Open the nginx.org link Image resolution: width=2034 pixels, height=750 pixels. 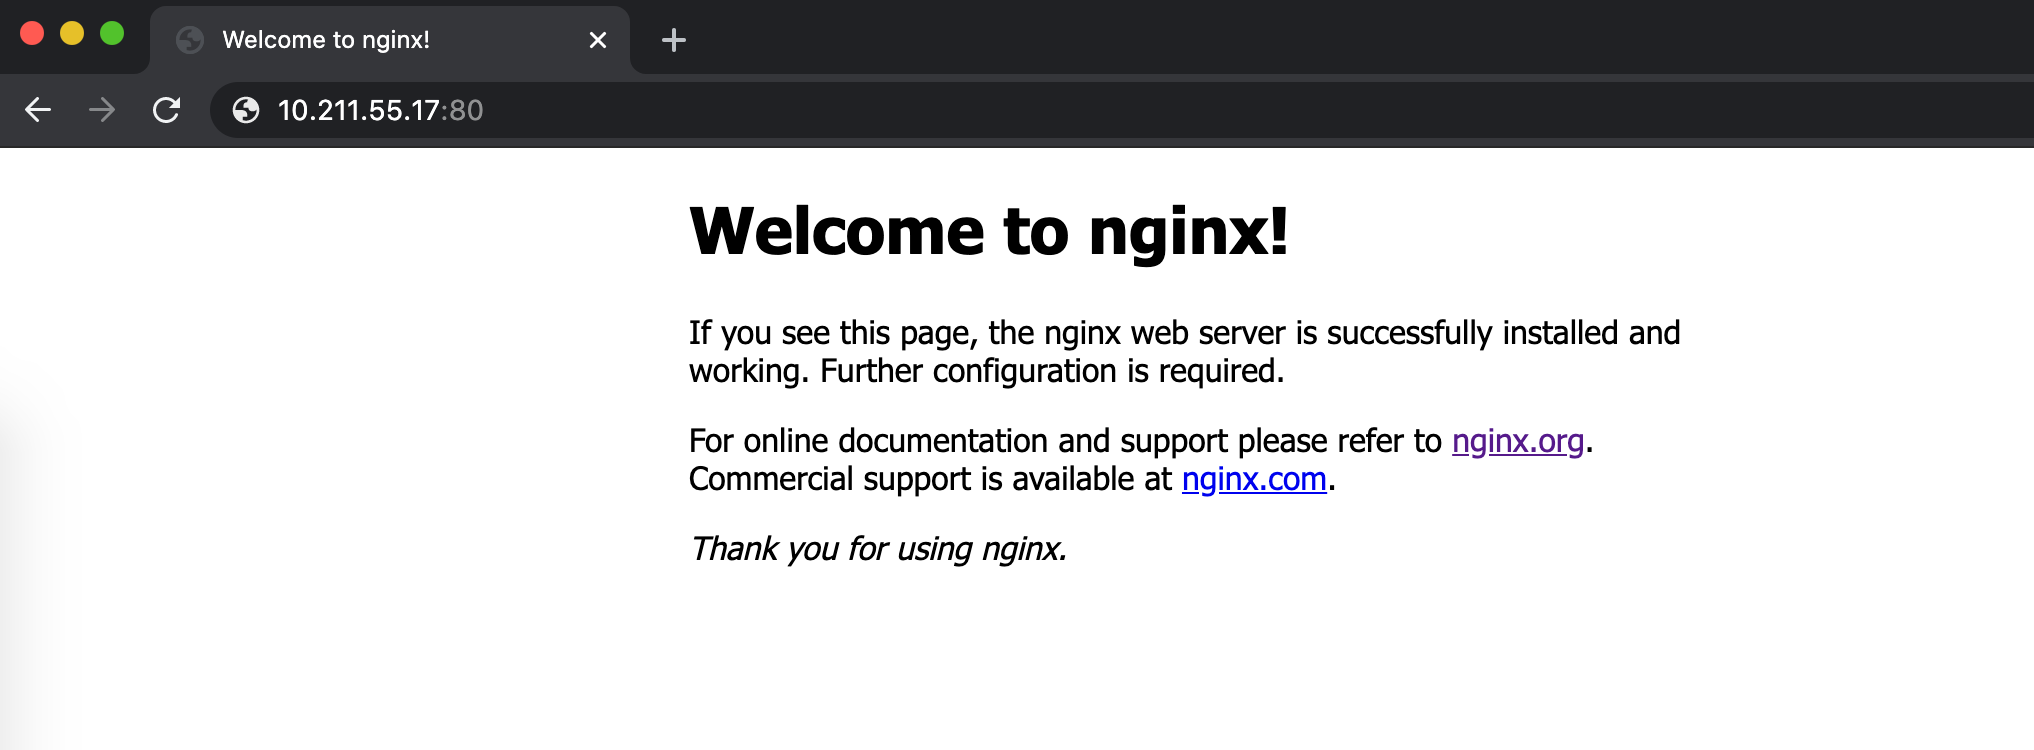point(1518,441)
